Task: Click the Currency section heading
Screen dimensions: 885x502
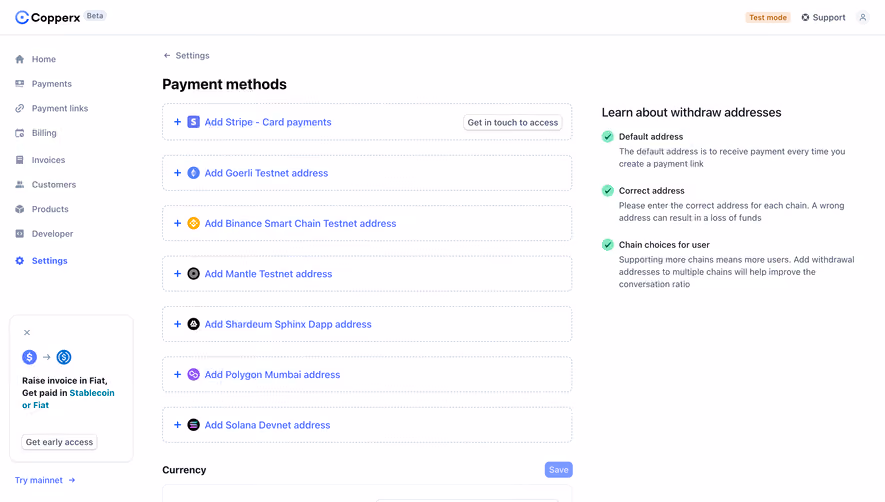Action: [184, 470]
